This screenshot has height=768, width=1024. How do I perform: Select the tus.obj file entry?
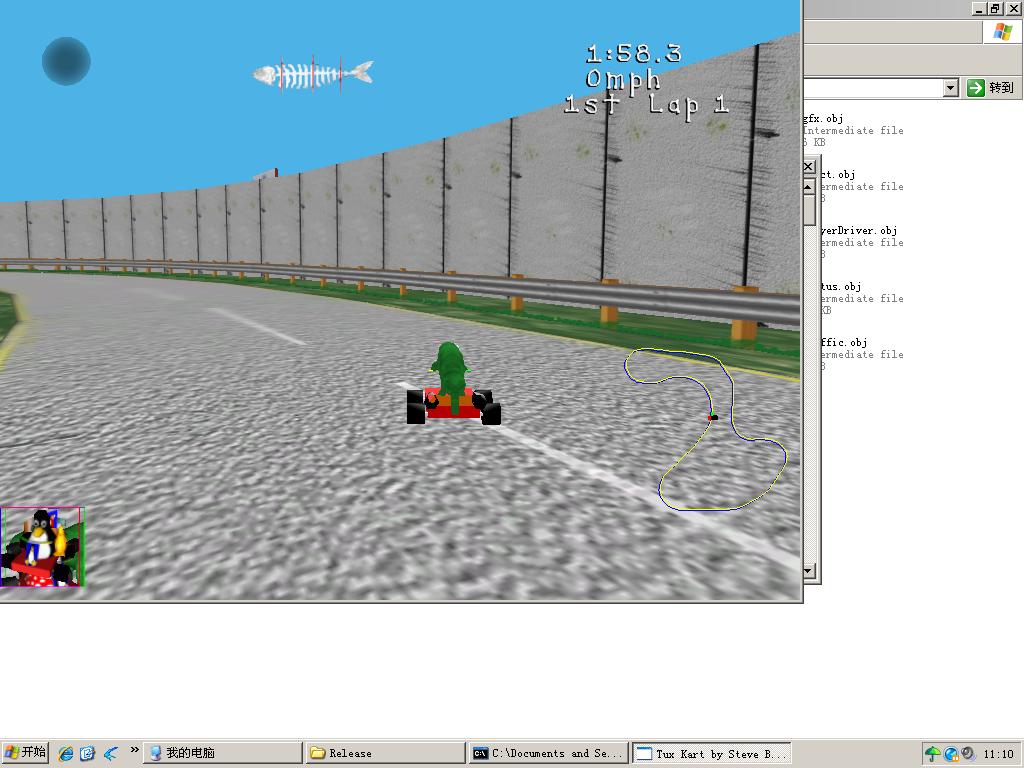862,298
